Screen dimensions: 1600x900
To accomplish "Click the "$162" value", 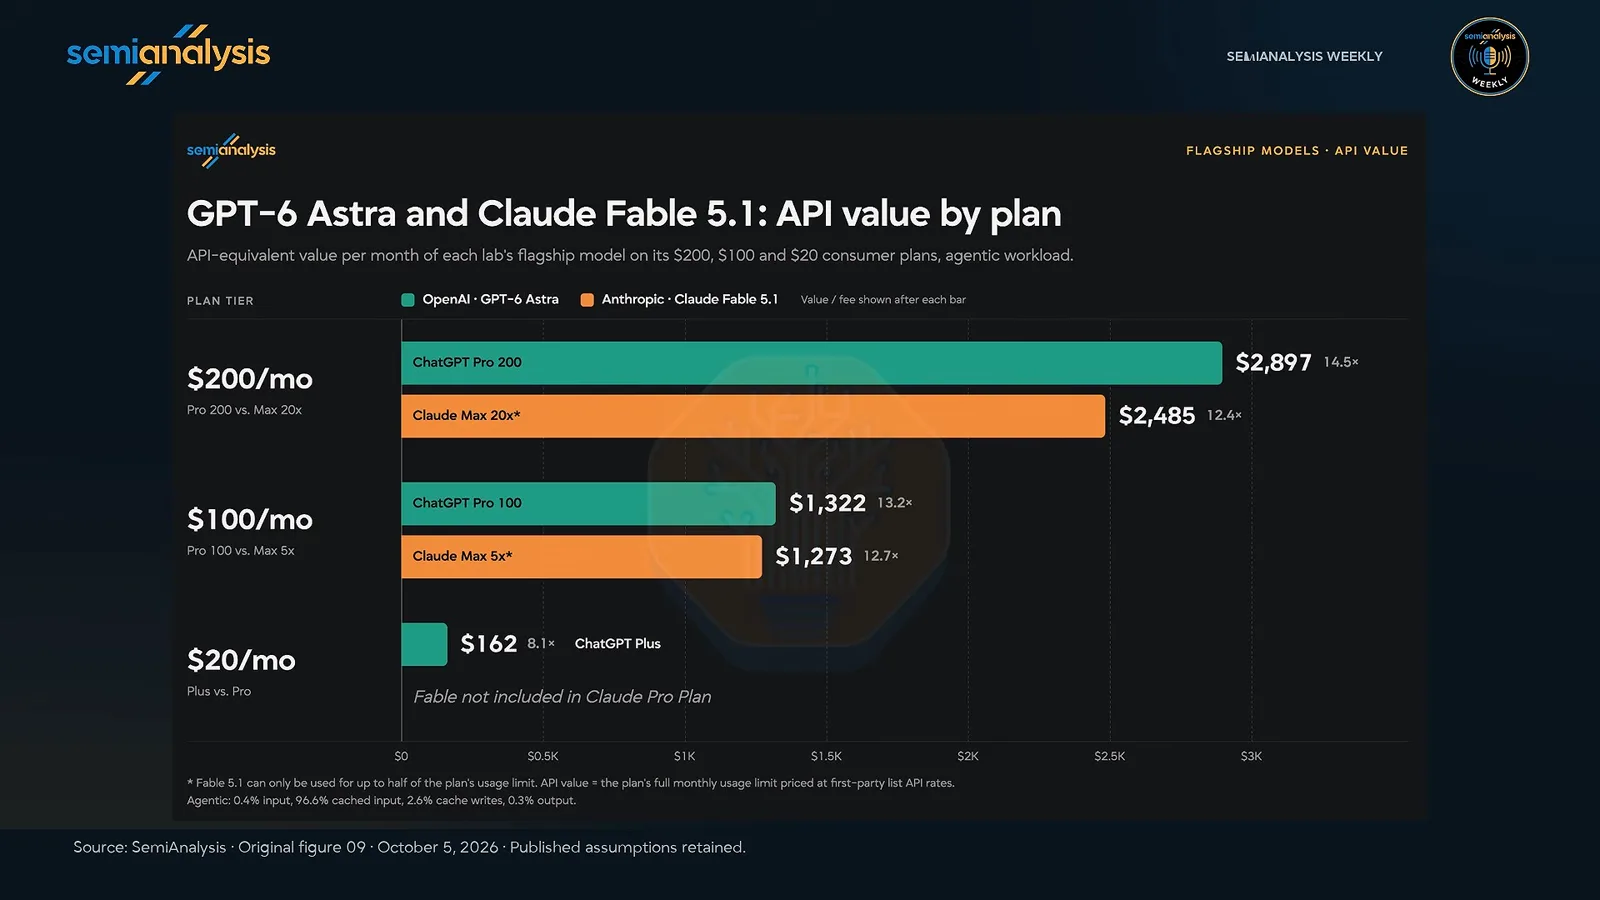I will point(488,645).
